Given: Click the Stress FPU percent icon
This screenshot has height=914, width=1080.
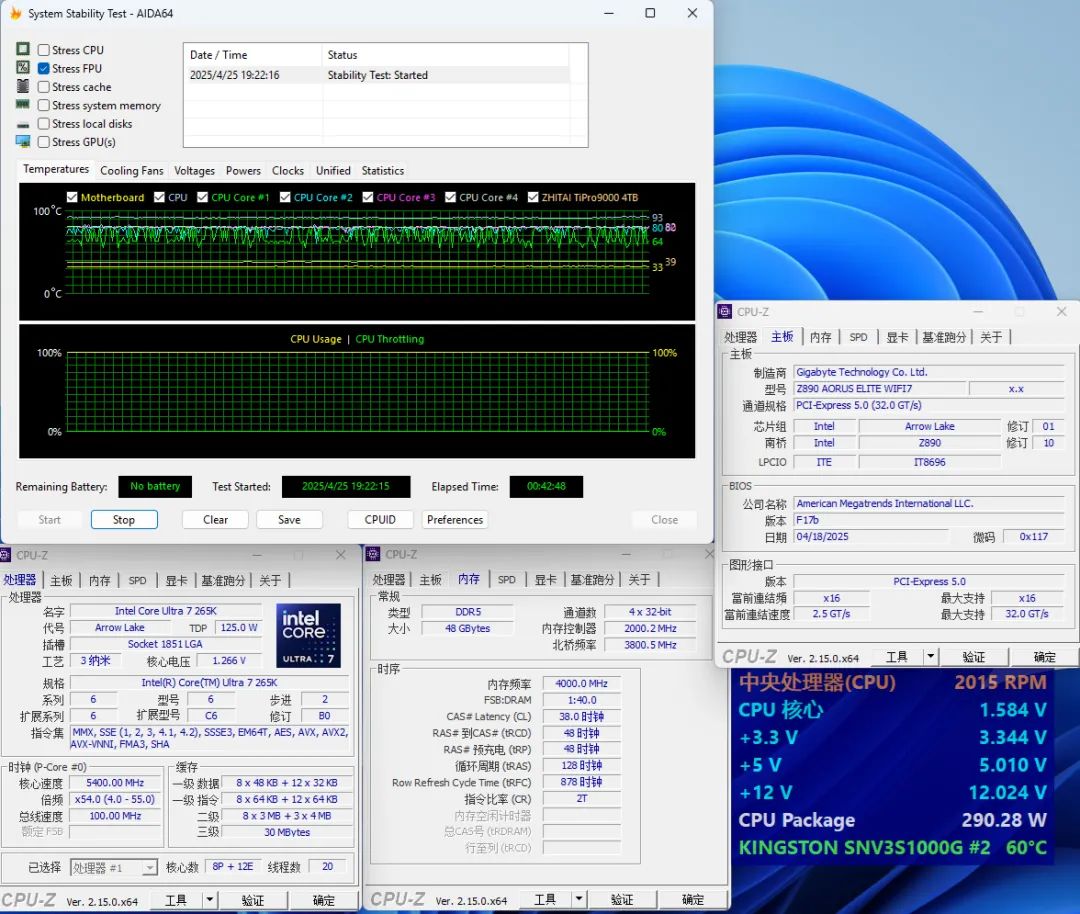Looking at the screenshot, I should point(23,67).
